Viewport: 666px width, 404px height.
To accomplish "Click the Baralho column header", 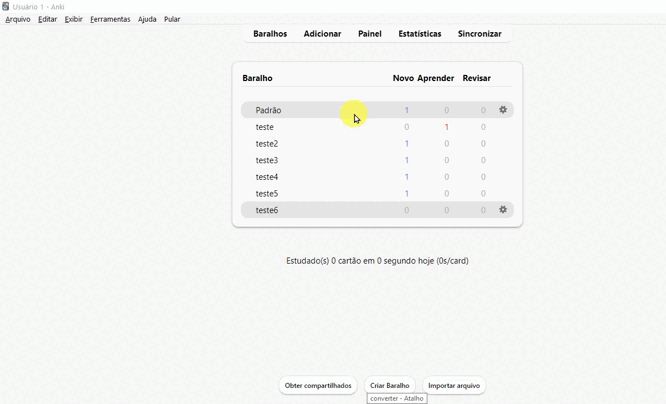I will 257,78.
